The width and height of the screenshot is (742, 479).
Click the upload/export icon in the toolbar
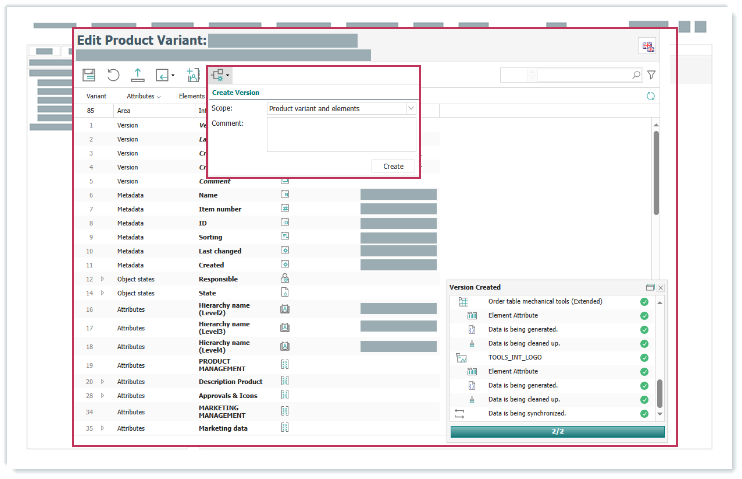138,75
